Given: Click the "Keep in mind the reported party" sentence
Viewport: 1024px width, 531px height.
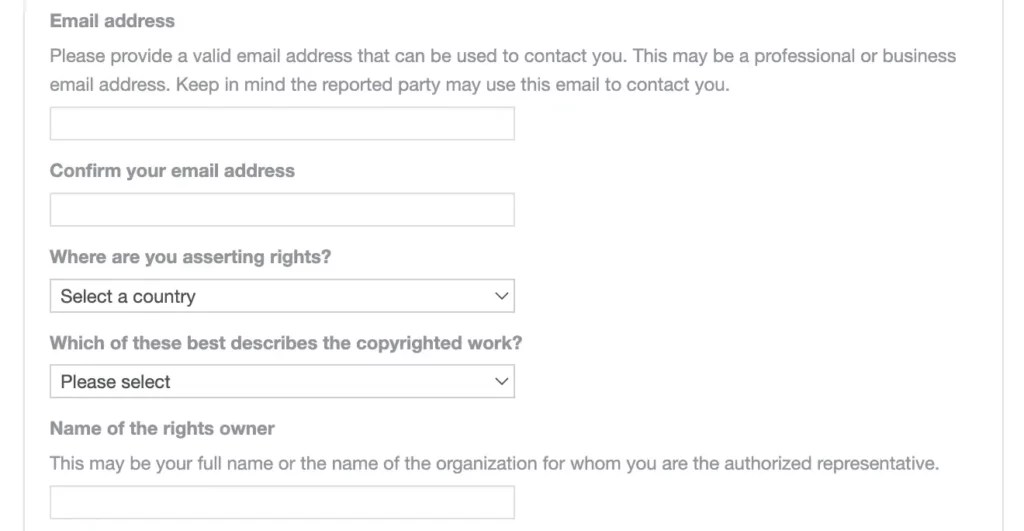Looking at the screenshot, I should [452, 85].
